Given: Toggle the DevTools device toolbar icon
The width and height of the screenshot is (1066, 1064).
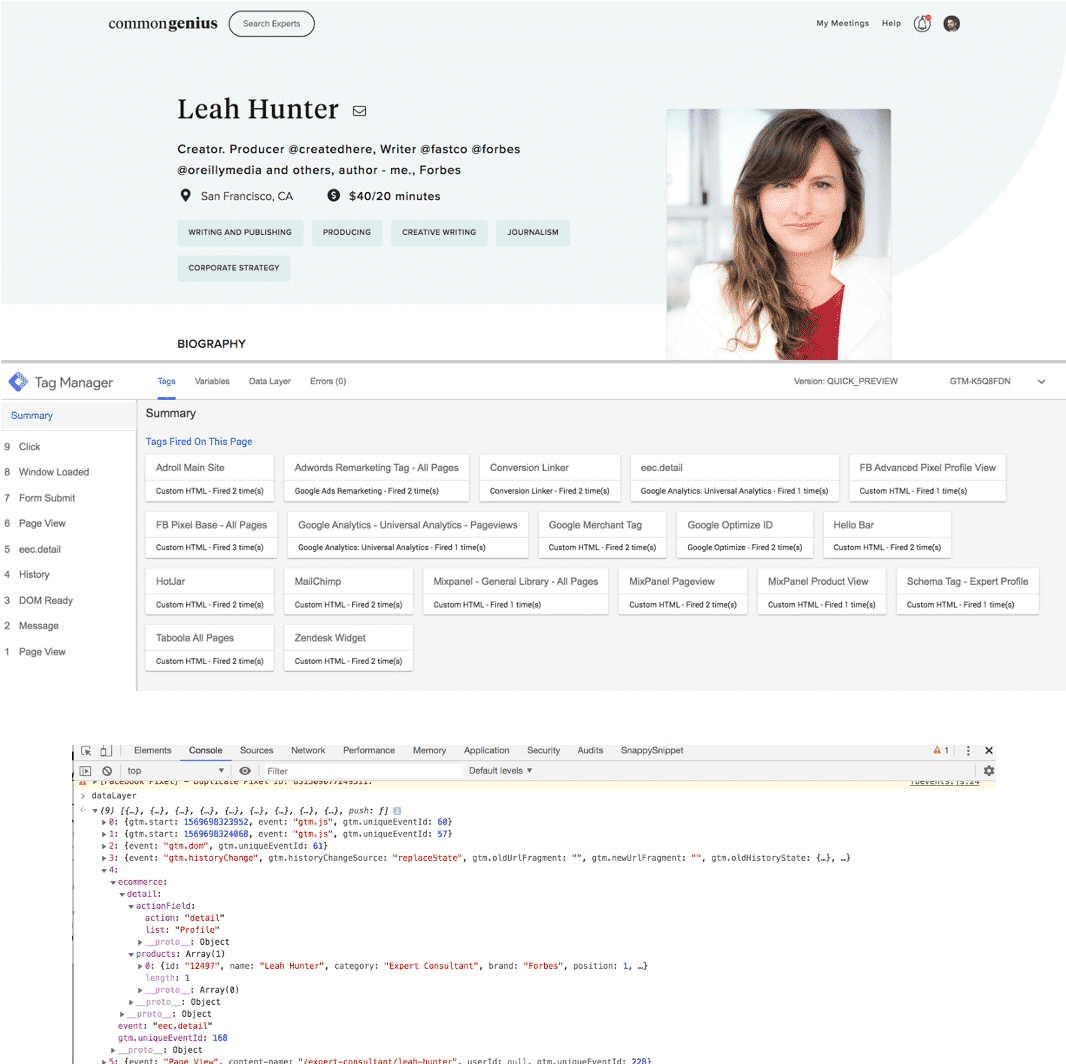Looking at the screenshot, I should 105,751.
